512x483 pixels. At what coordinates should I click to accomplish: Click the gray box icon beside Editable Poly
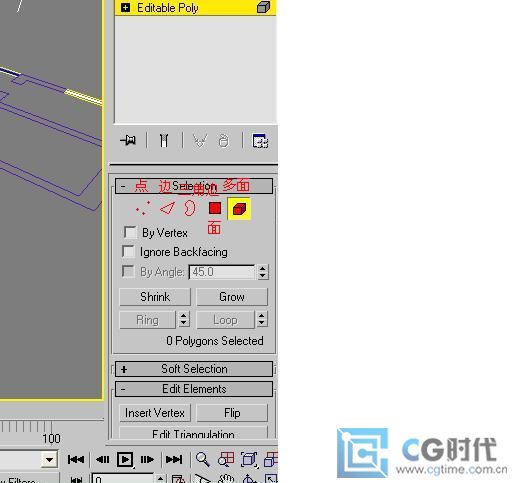click(263, 7)
